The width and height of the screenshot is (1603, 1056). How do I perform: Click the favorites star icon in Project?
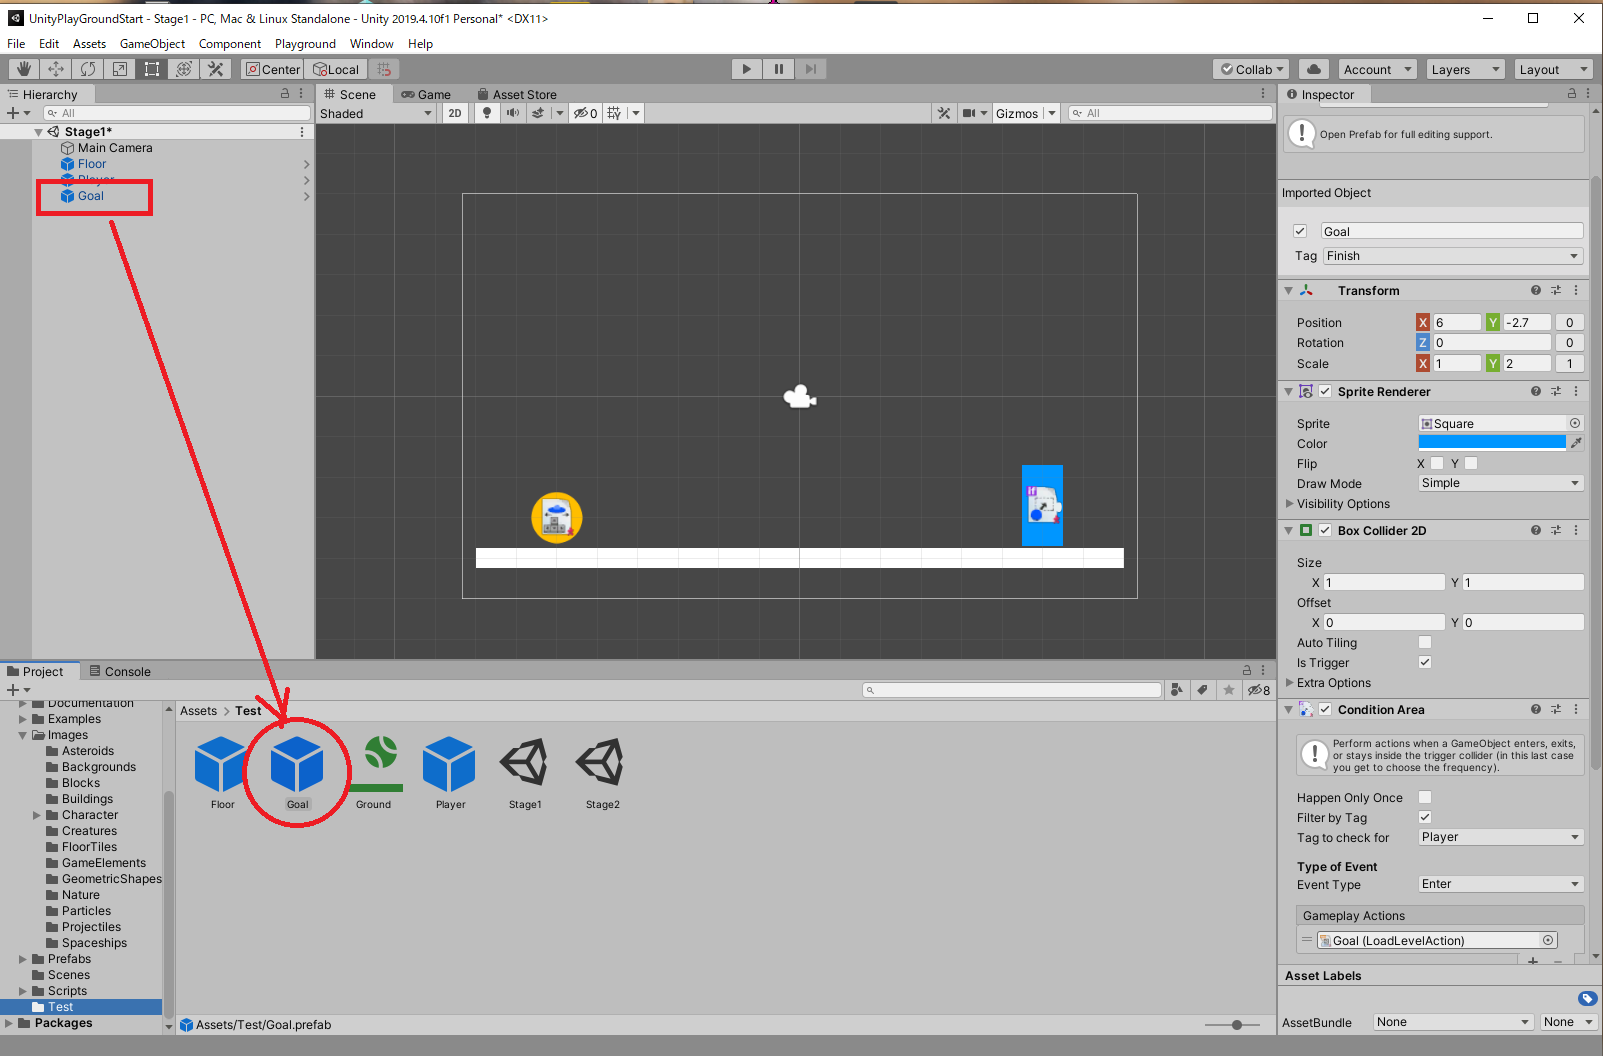1229,690
